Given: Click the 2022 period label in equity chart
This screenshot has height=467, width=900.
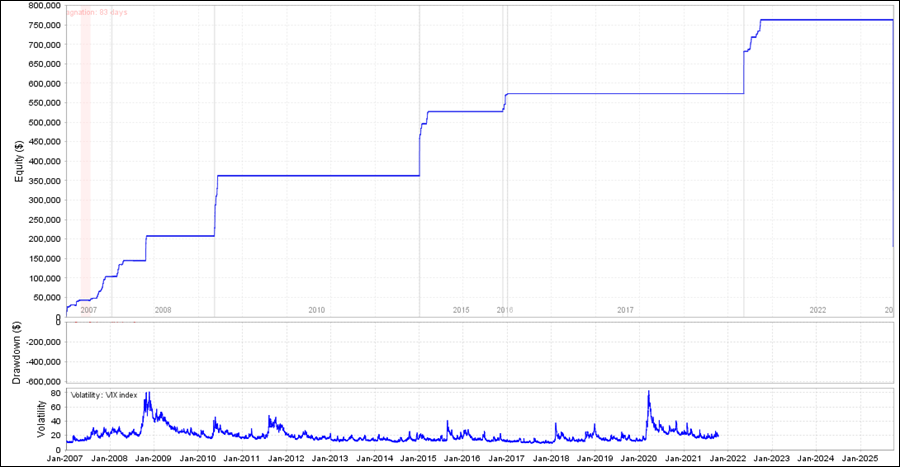Looking at the screenshot, I should (818, 311).
